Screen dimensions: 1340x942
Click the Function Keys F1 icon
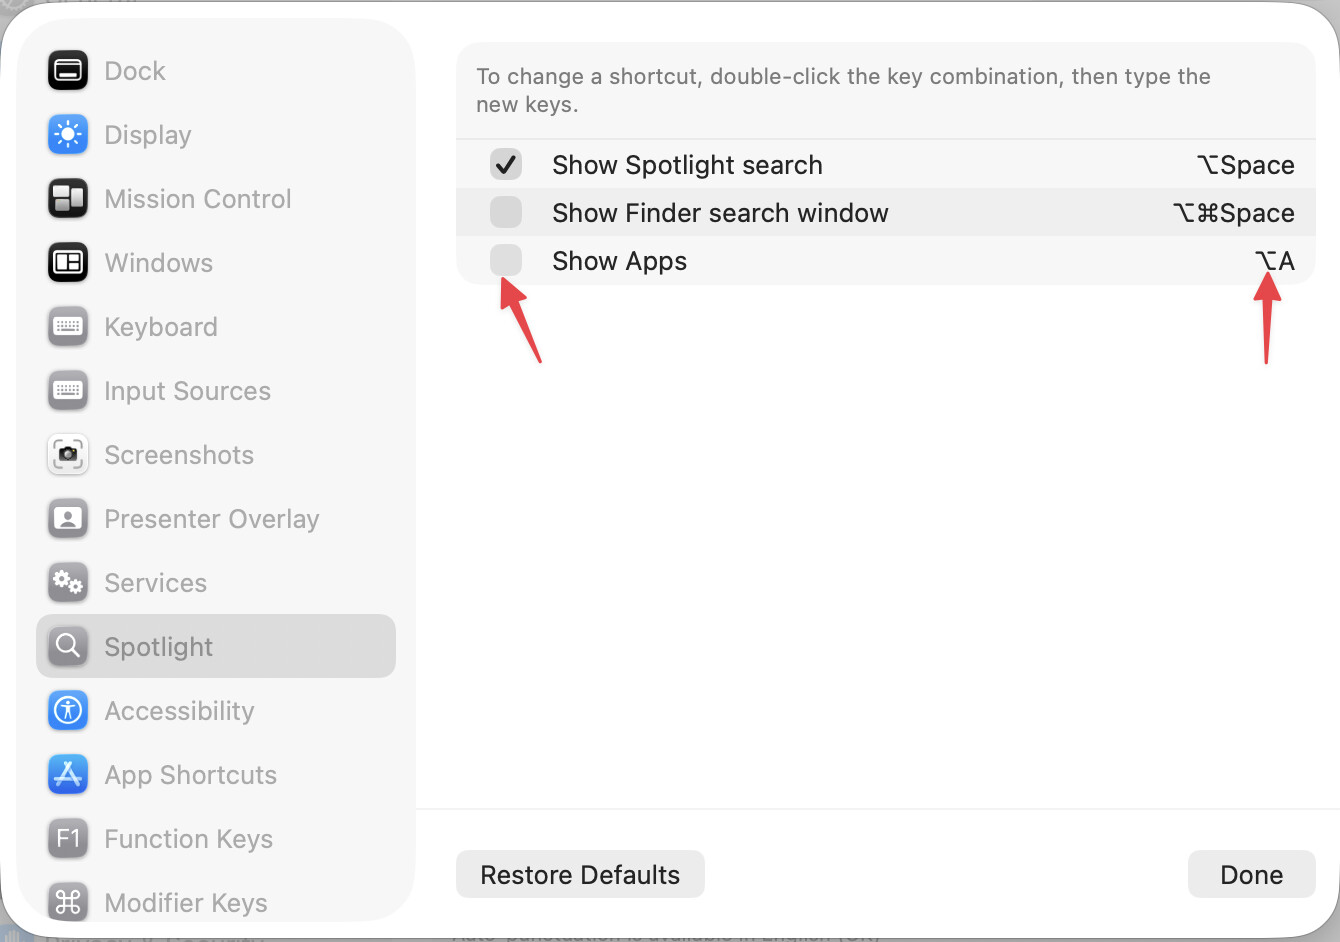[x=68, y=839]
